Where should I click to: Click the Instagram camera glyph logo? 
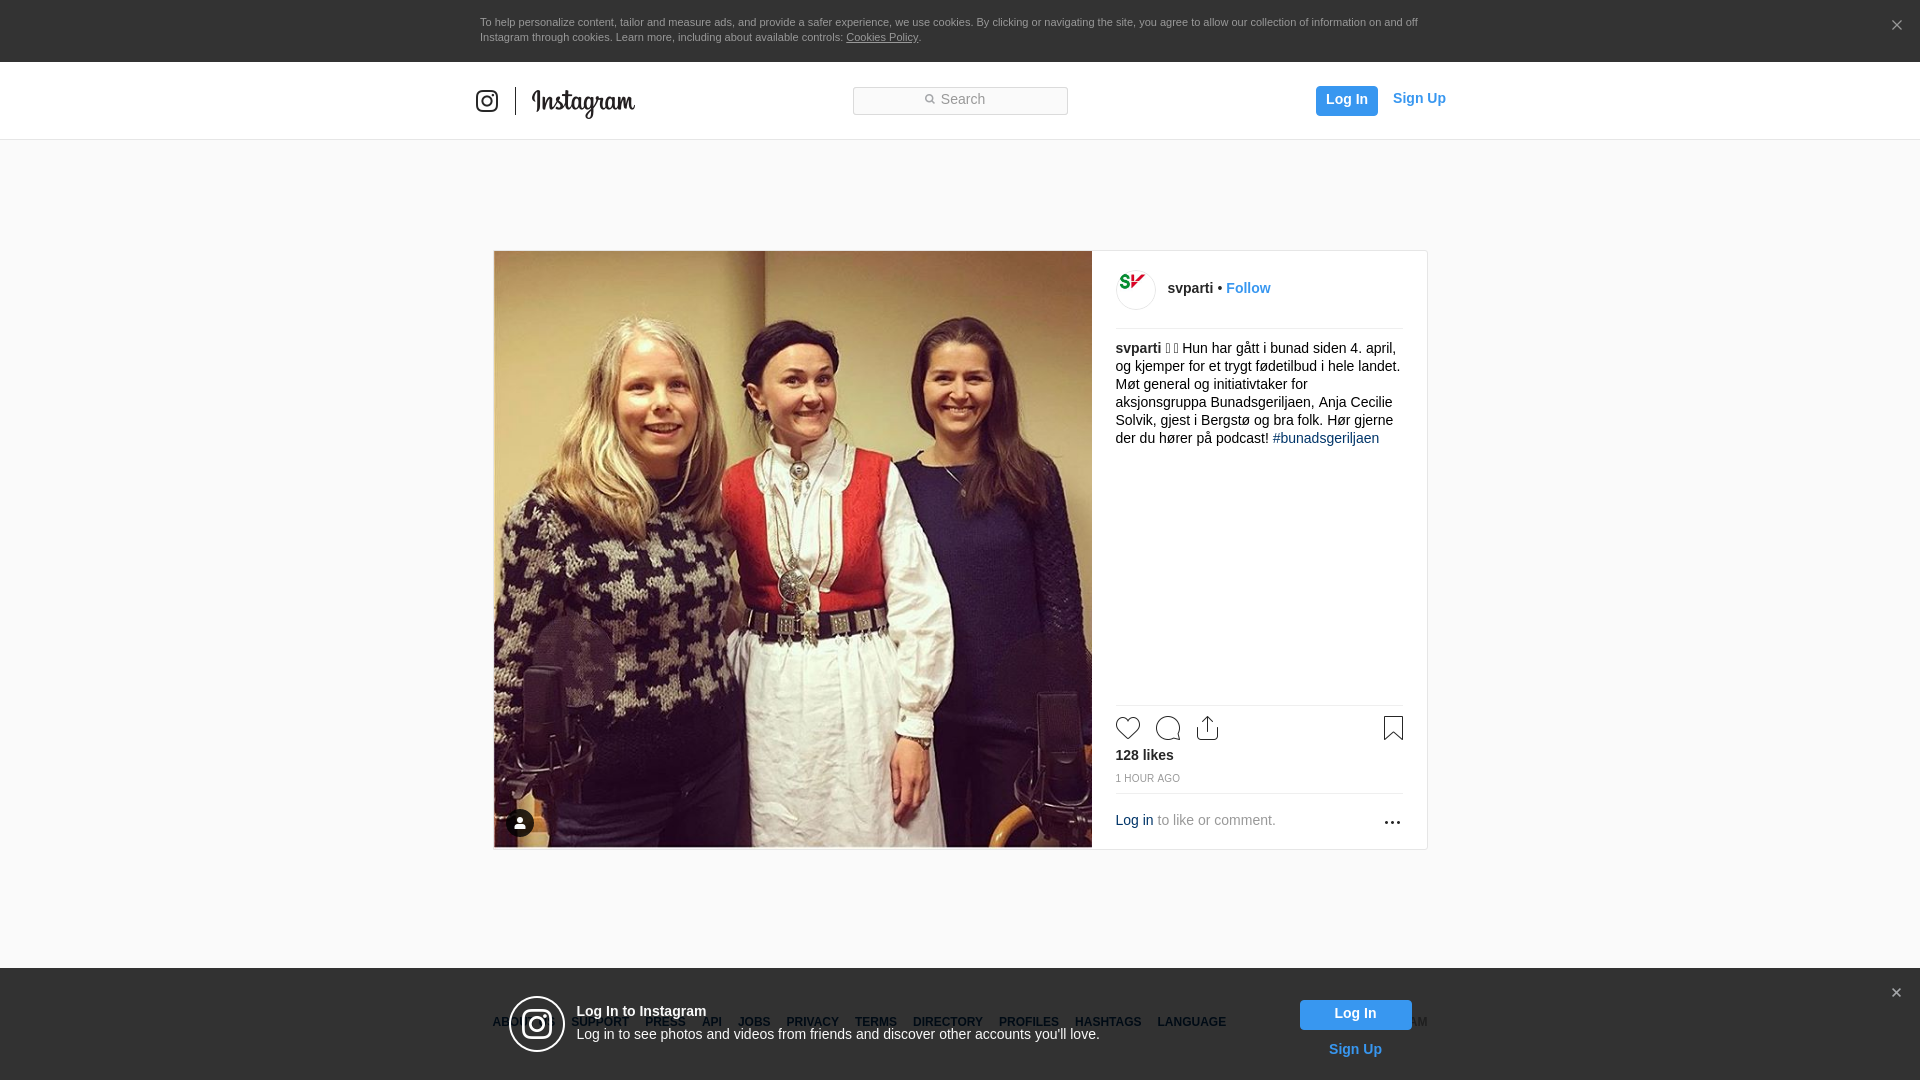pyautogui.click(x=487, y=101)
